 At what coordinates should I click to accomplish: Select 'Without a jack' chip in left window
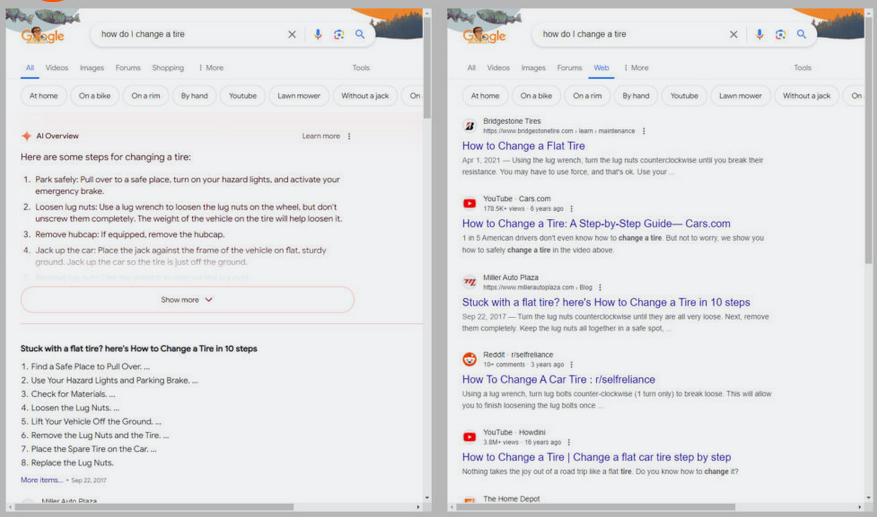click(365, 96)
